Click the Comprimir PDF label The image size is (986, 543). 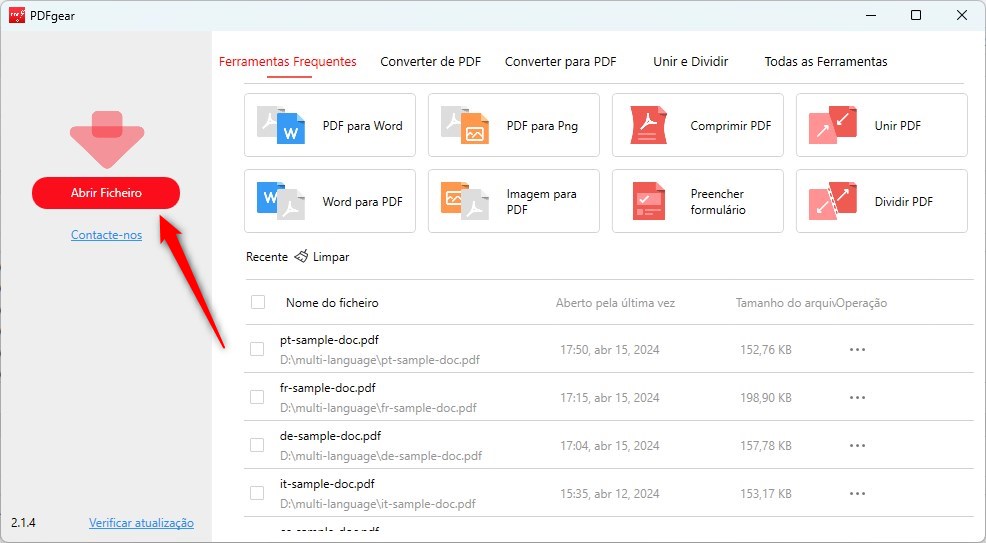(x=731, y=126)
